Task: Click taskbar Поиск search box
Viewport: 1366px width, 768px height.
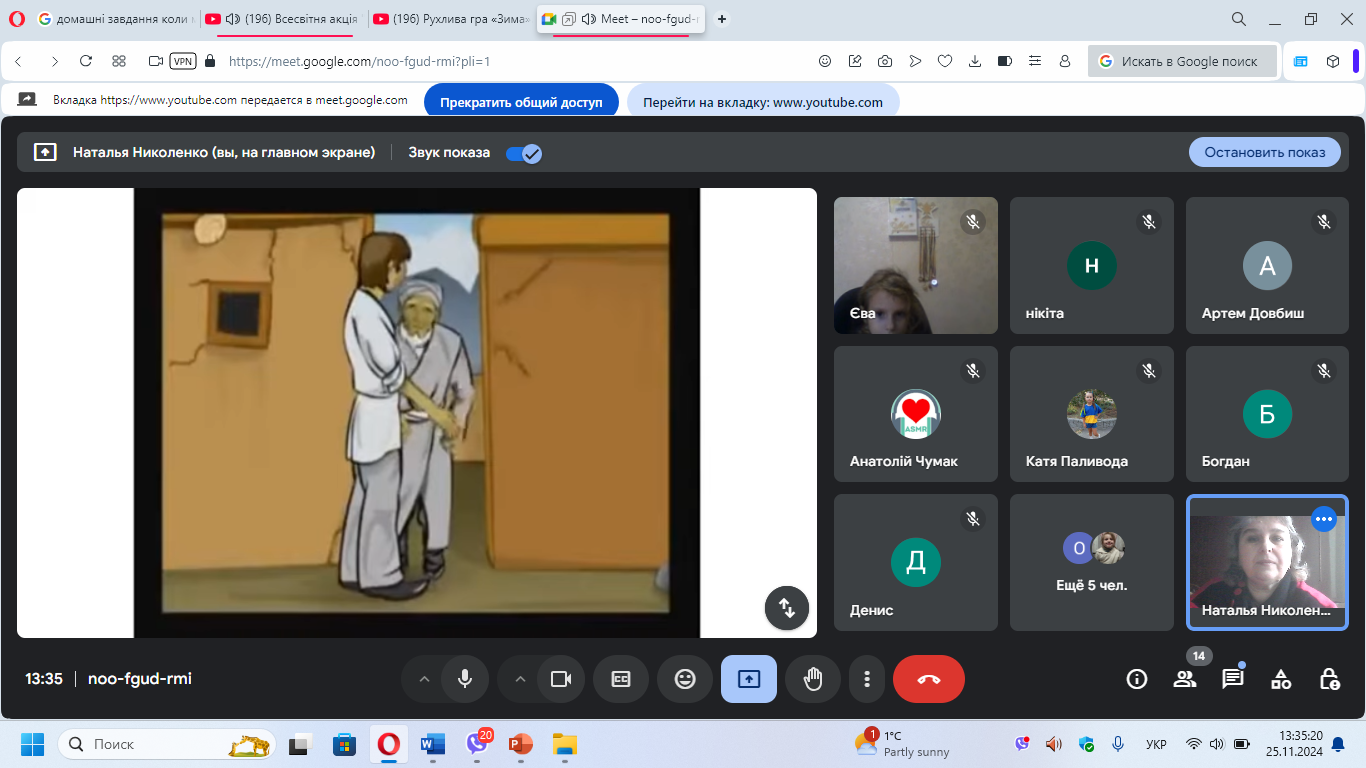Action: 167,744
